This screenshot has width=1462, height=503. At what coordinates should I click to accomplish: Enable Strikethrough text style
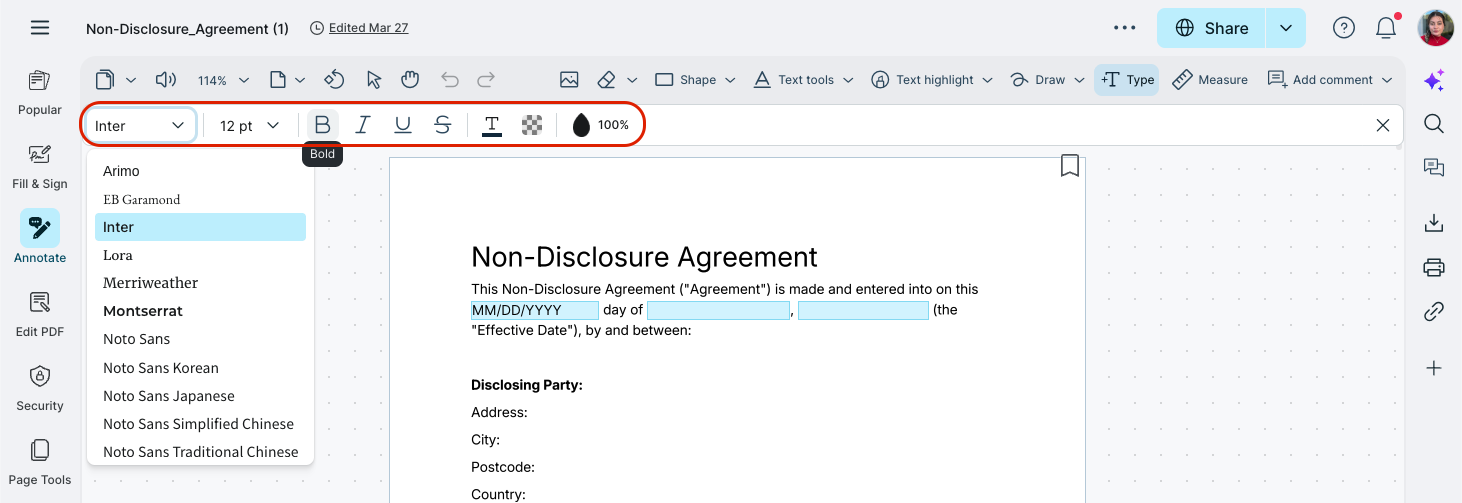click(442, 125)
